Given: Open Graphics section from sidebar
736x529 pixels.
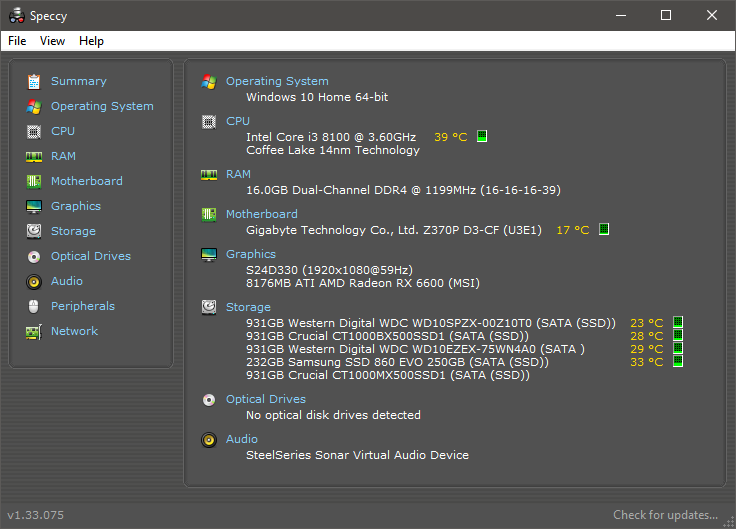Looking at the screenshot, I should click(76, 206).
